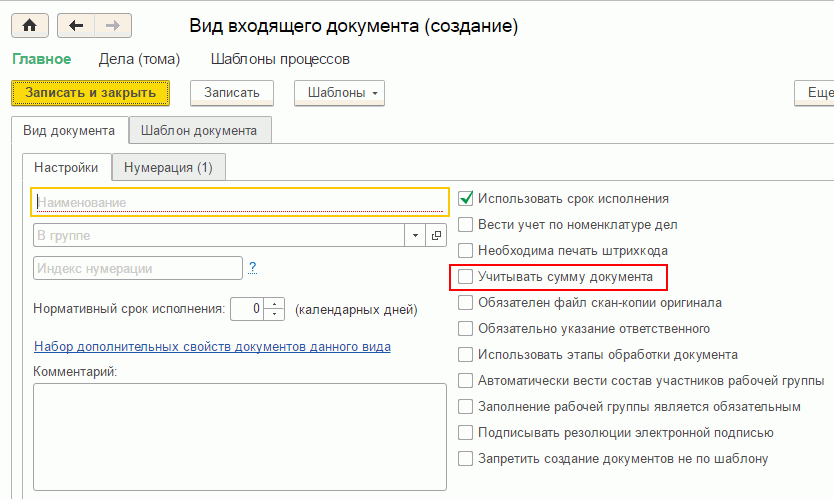Open the Дела (тома) section
The image size is (834, 499).
pos(139,59)
